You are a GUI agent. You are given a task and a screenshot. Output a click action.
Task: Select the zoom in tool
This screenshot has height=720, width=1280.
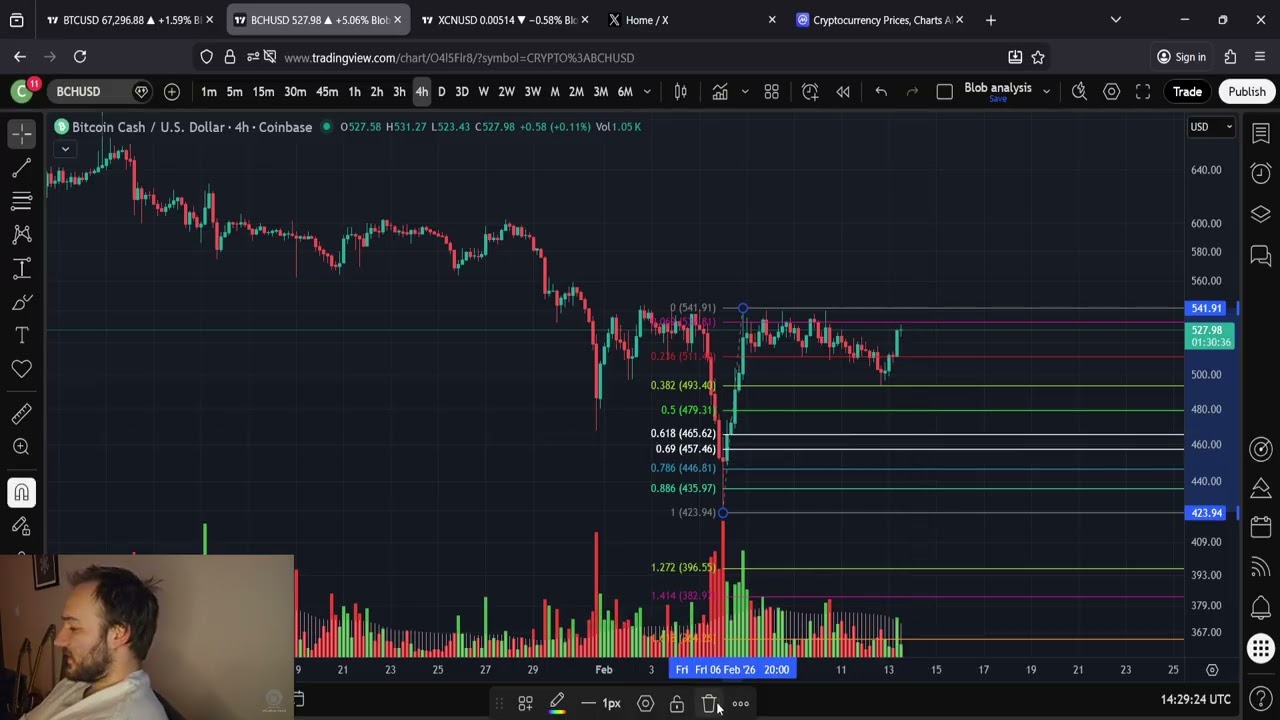(x=21, y=447)
